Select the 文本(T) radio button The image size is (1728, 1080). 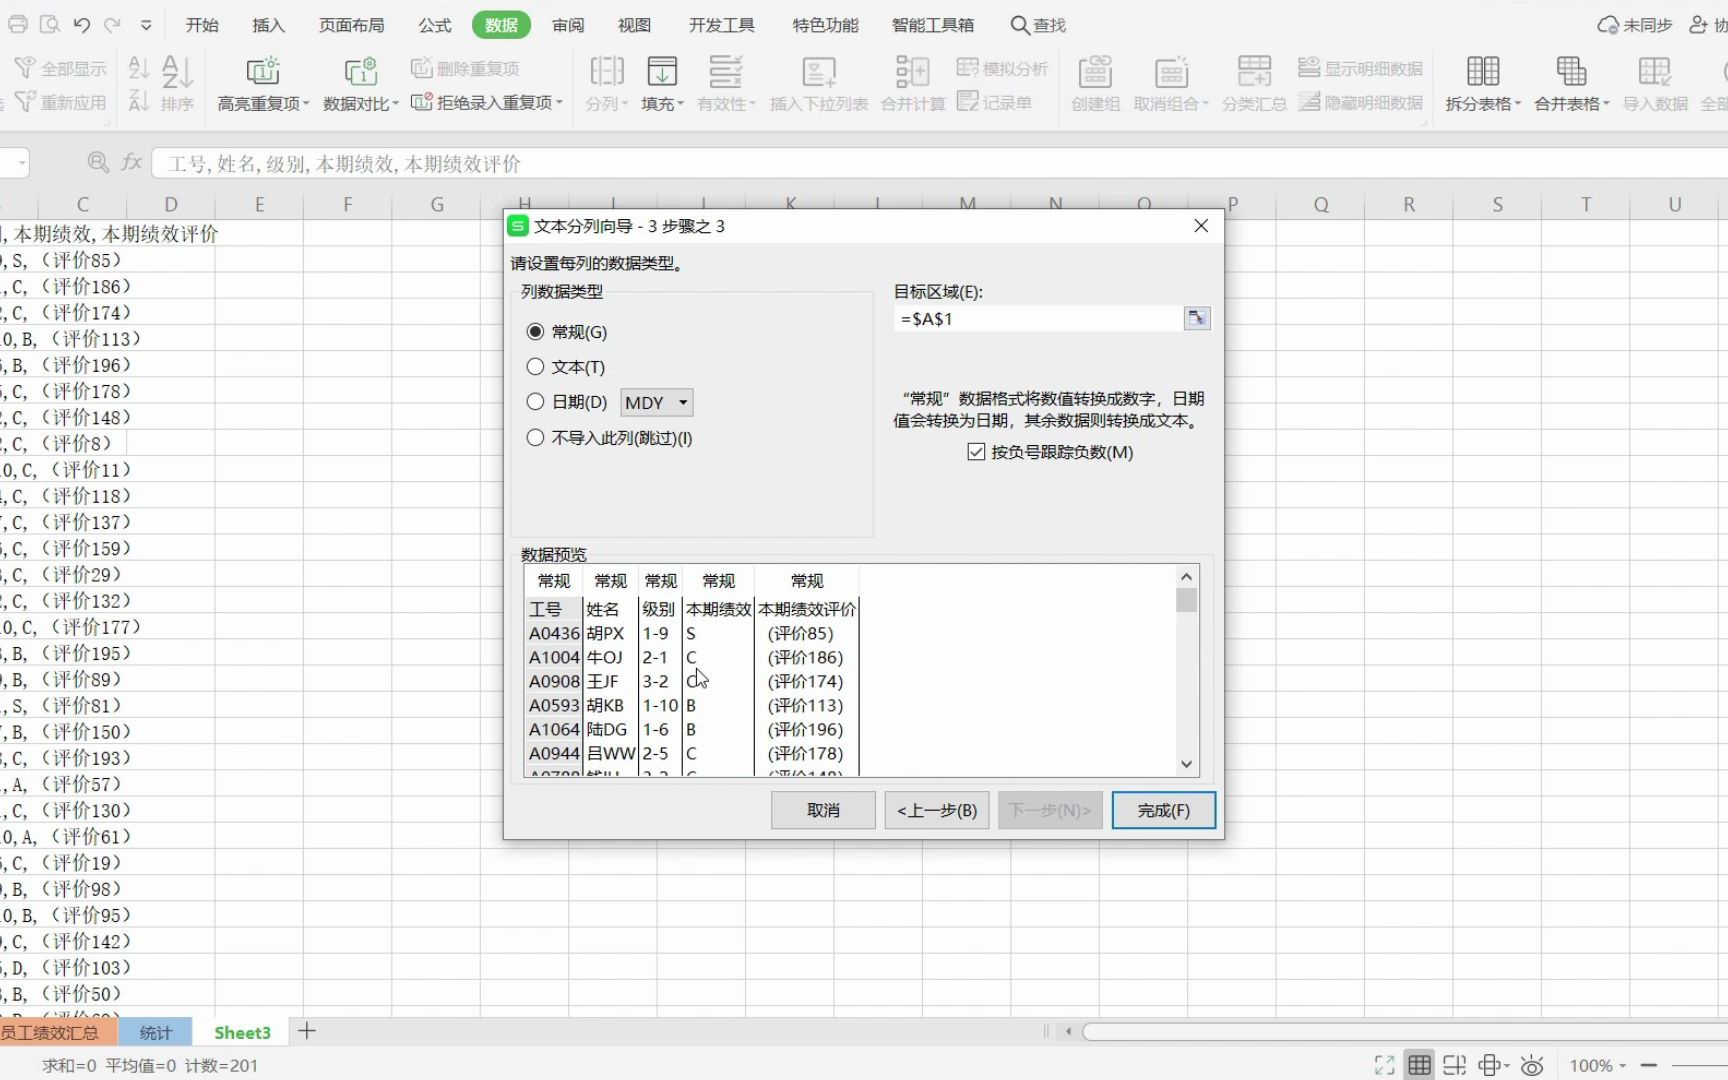[535, 367]
